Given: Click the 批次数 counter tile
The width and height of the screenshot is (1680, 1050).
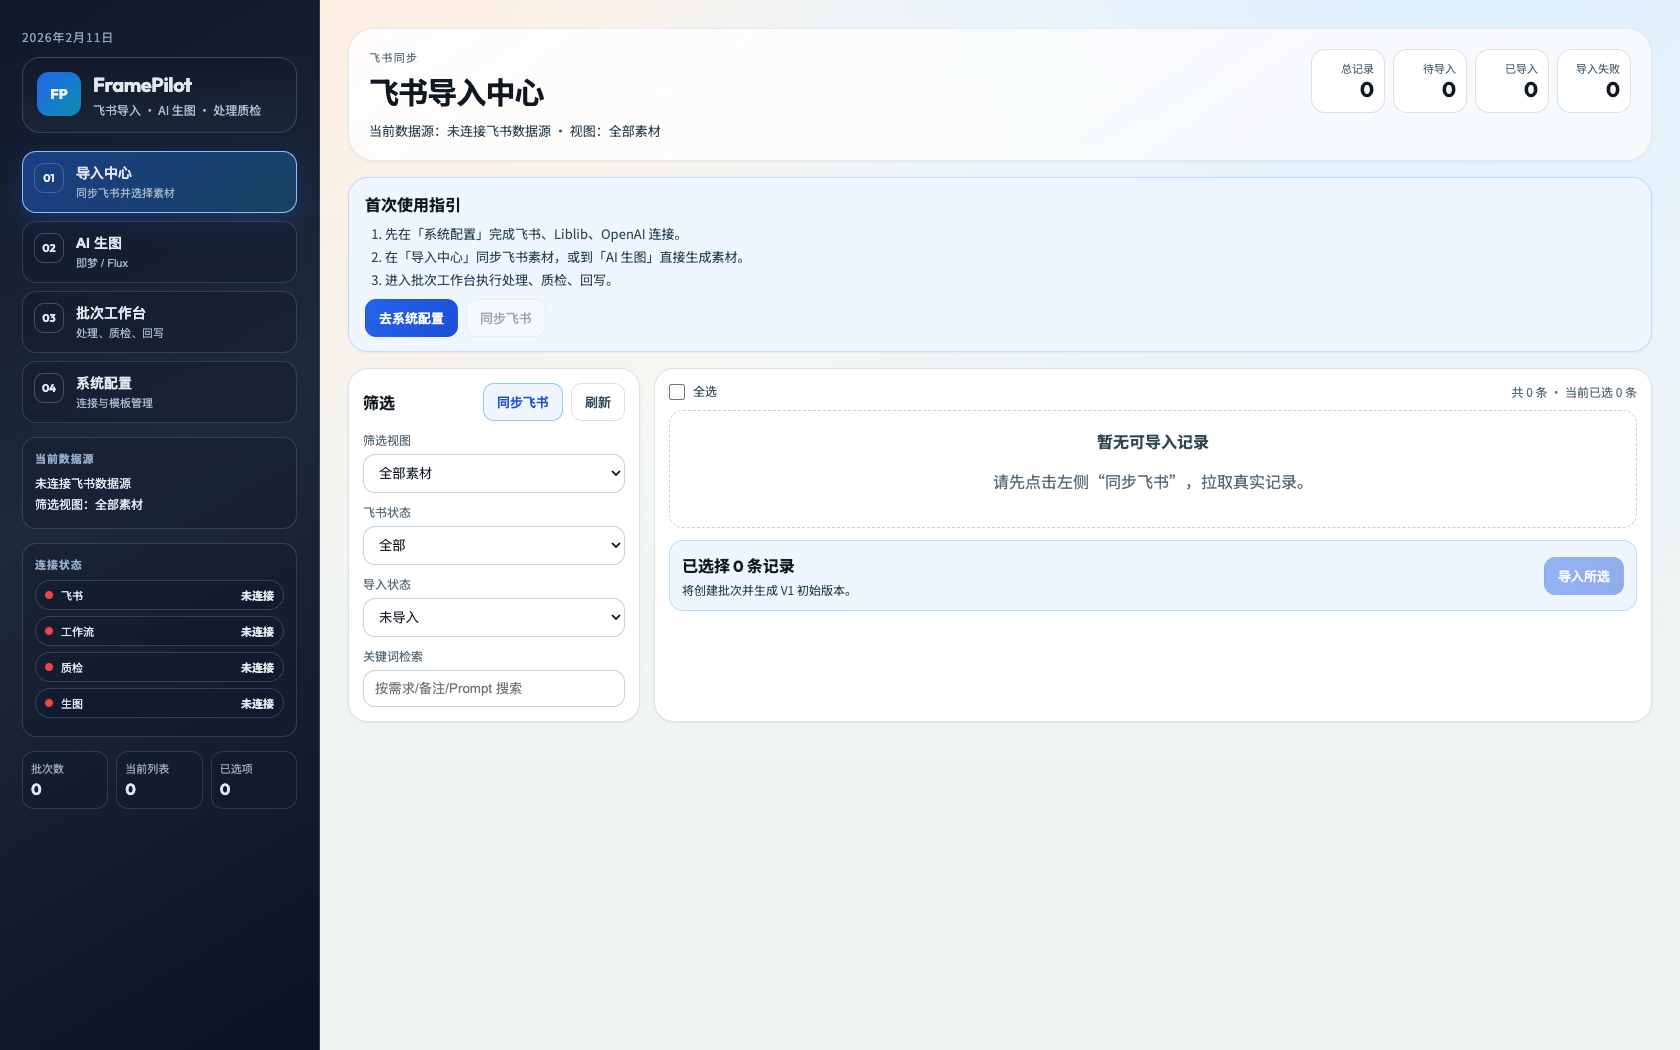Looking at the screenshot, I should pos(64,779).
